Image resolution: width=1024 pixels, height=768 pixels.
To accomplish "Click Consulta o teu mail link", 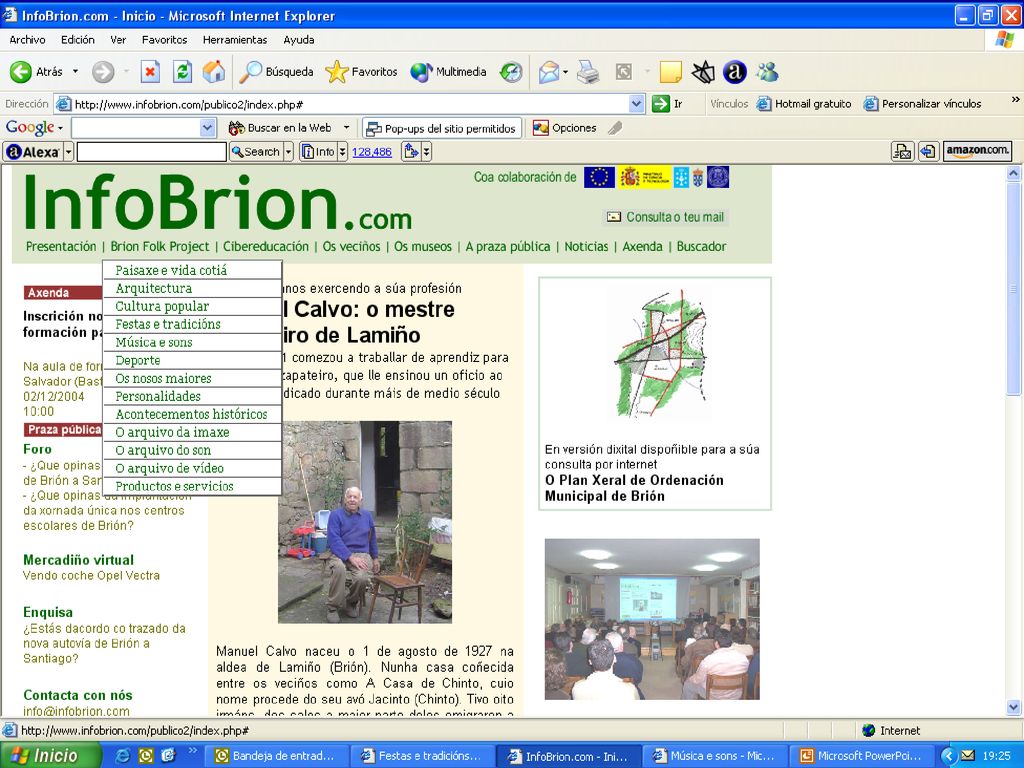I will pyautogui.click(x=665, y=217).
